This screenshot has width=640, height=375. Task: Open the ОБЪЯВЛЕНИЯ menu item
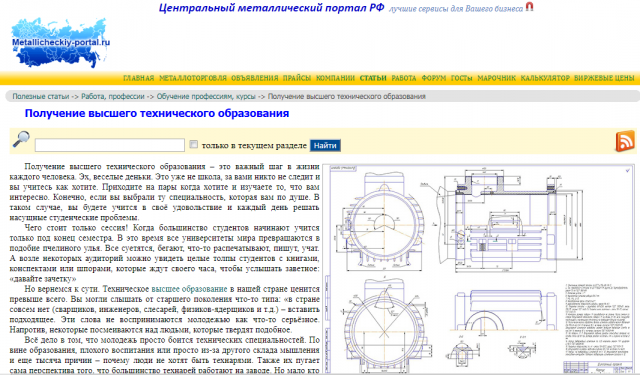coord(255,78)
